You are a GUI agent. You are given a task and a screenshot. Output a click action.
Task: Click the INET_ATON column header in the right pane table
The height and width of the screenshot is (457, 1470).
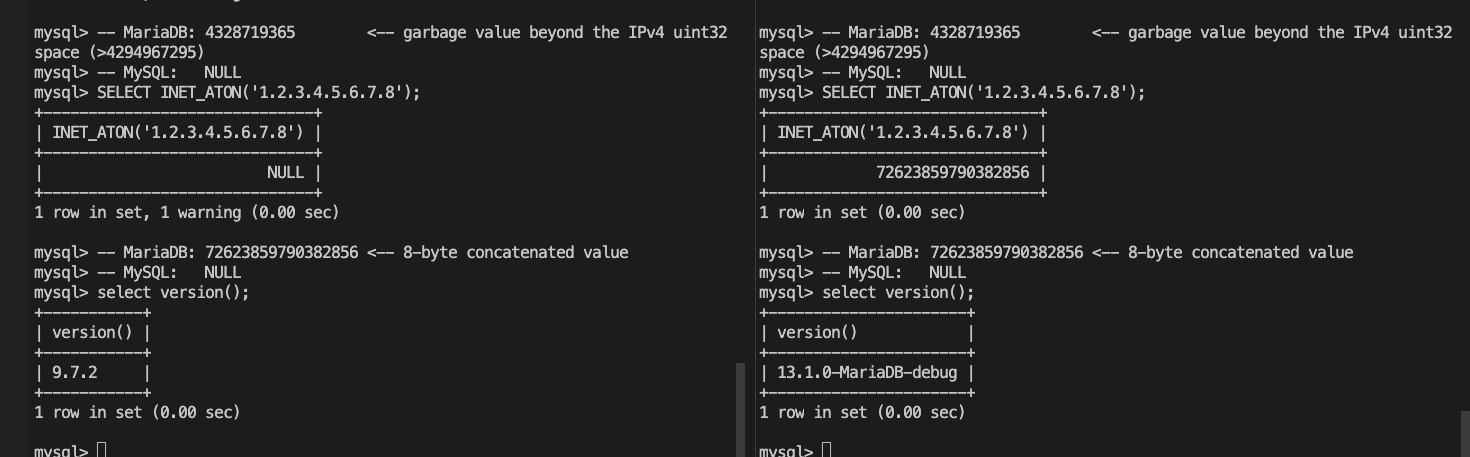[x=902, y=132]
